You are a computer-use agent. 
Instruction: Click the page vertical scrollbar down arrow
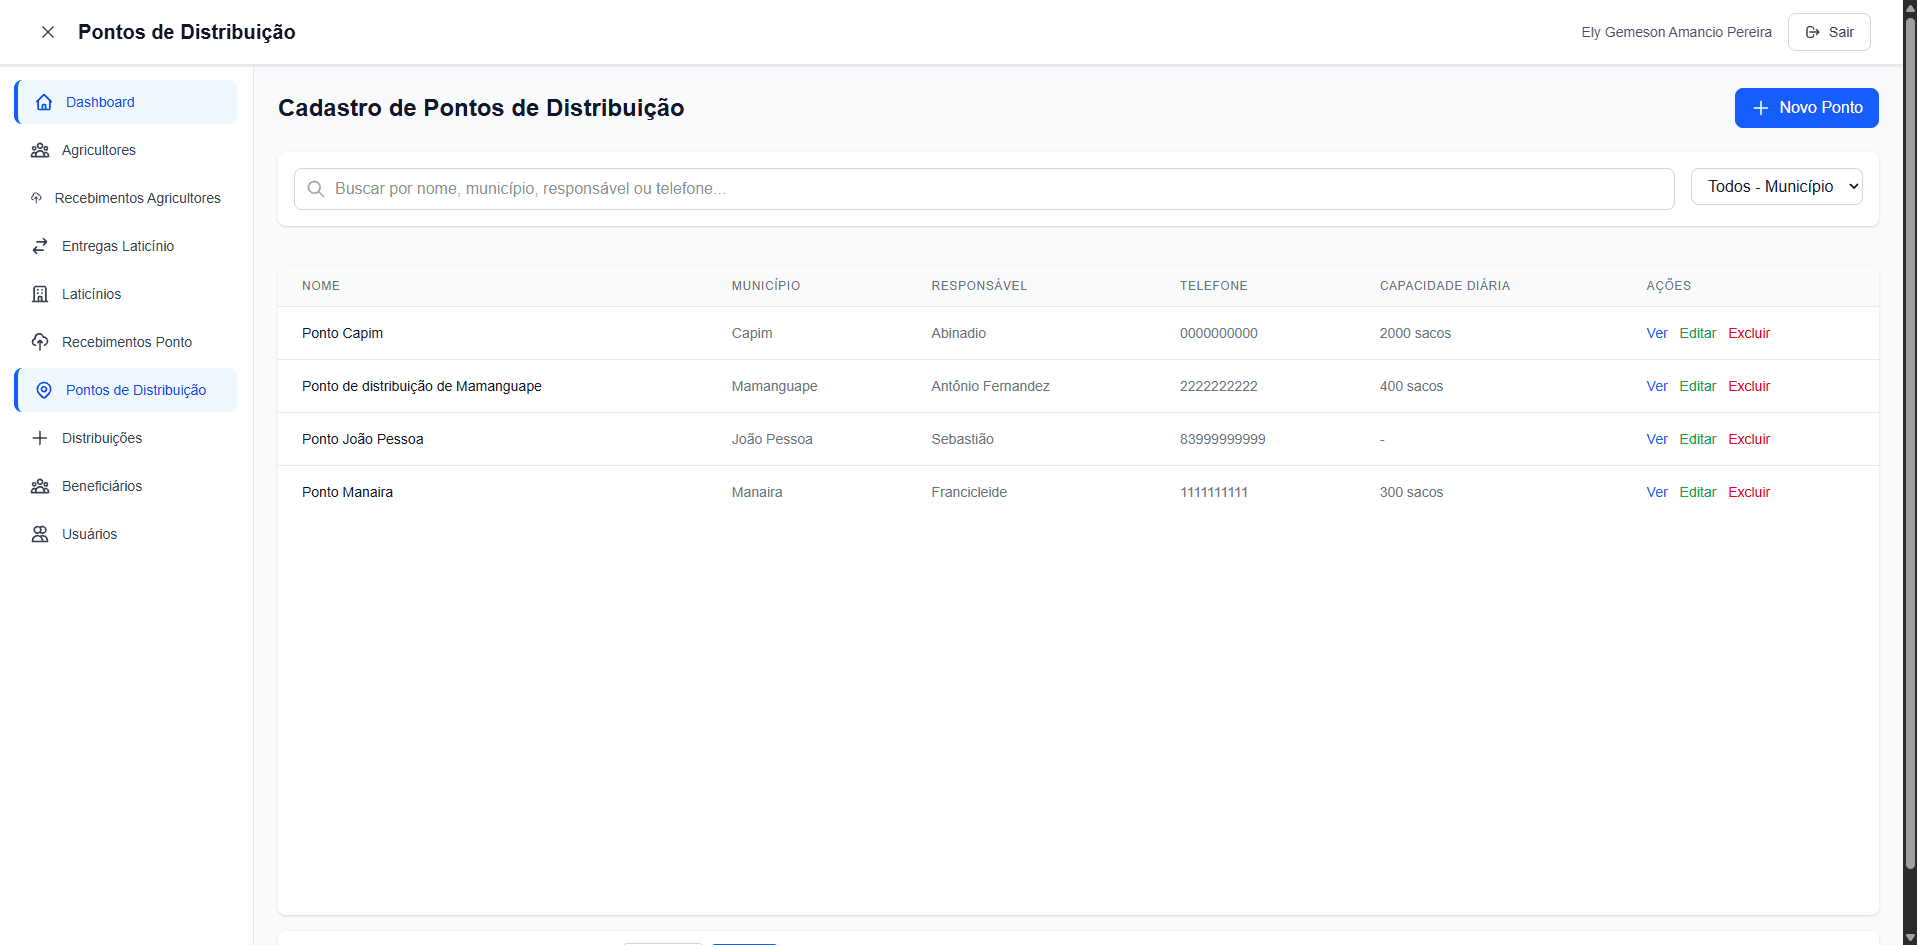pos(1909,937)
